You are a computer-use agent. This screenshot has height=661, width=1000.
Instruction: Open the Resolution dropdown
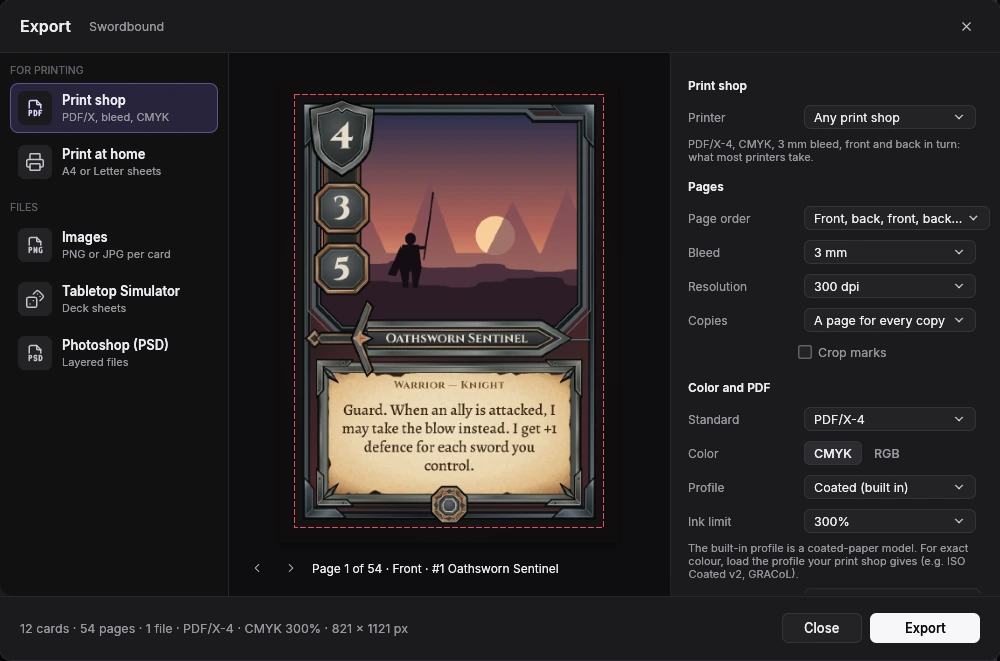(x=889, y=286)
